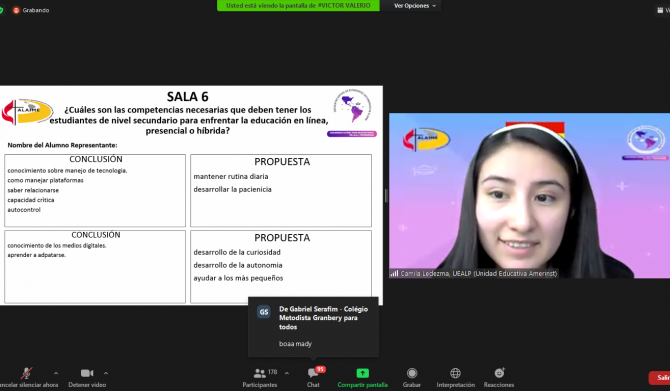Click the divider handle between shared screen and video
This screenshot has height=391, width=670.
pos(386,196)
